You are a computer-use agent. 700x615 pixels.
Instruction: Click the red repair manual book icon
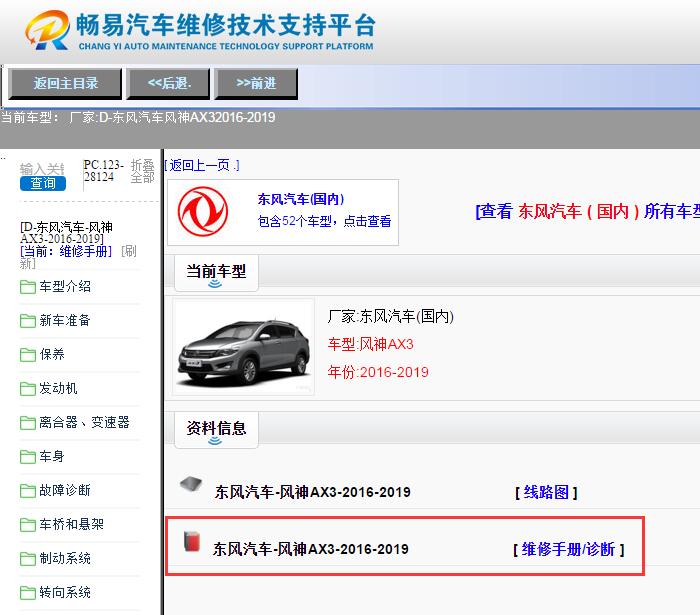tap(192, 541)
